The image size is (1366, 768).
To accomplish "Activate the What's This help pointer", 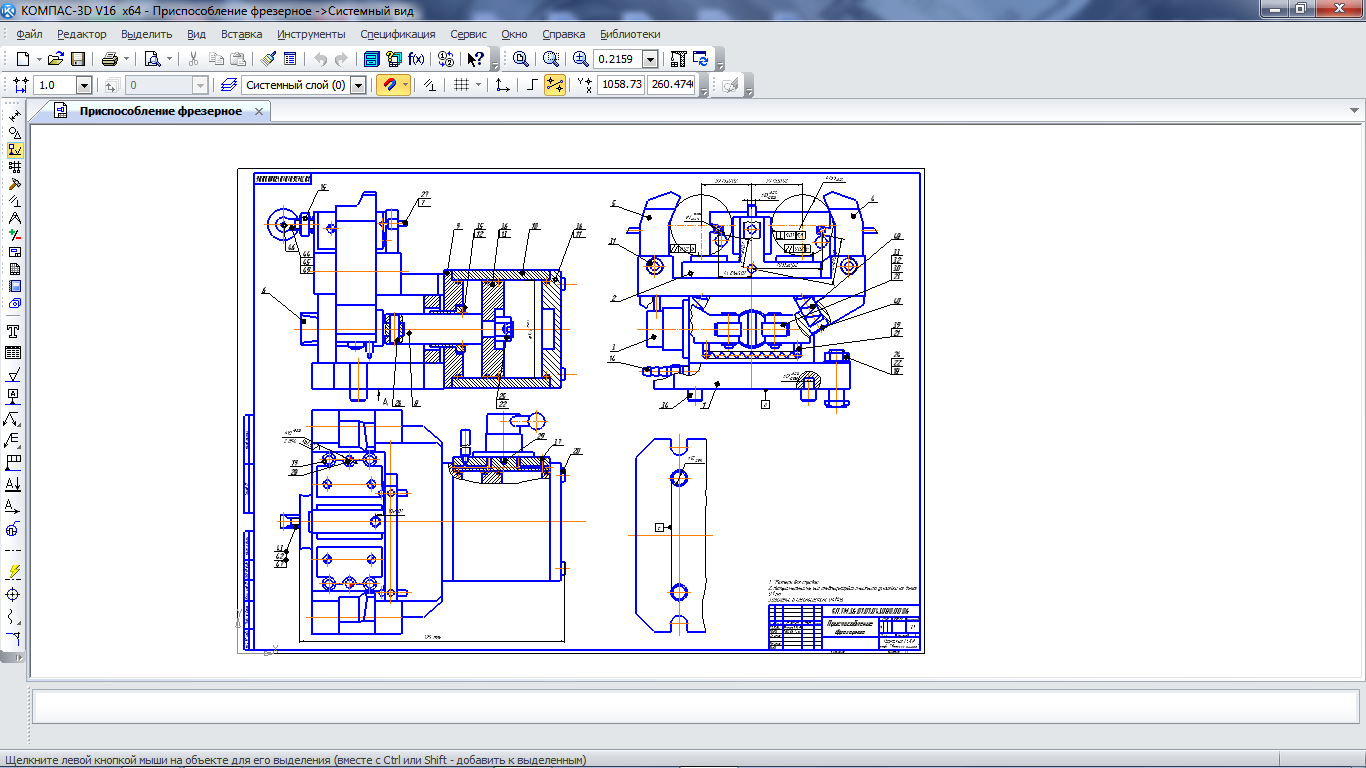I will (476, 59).
